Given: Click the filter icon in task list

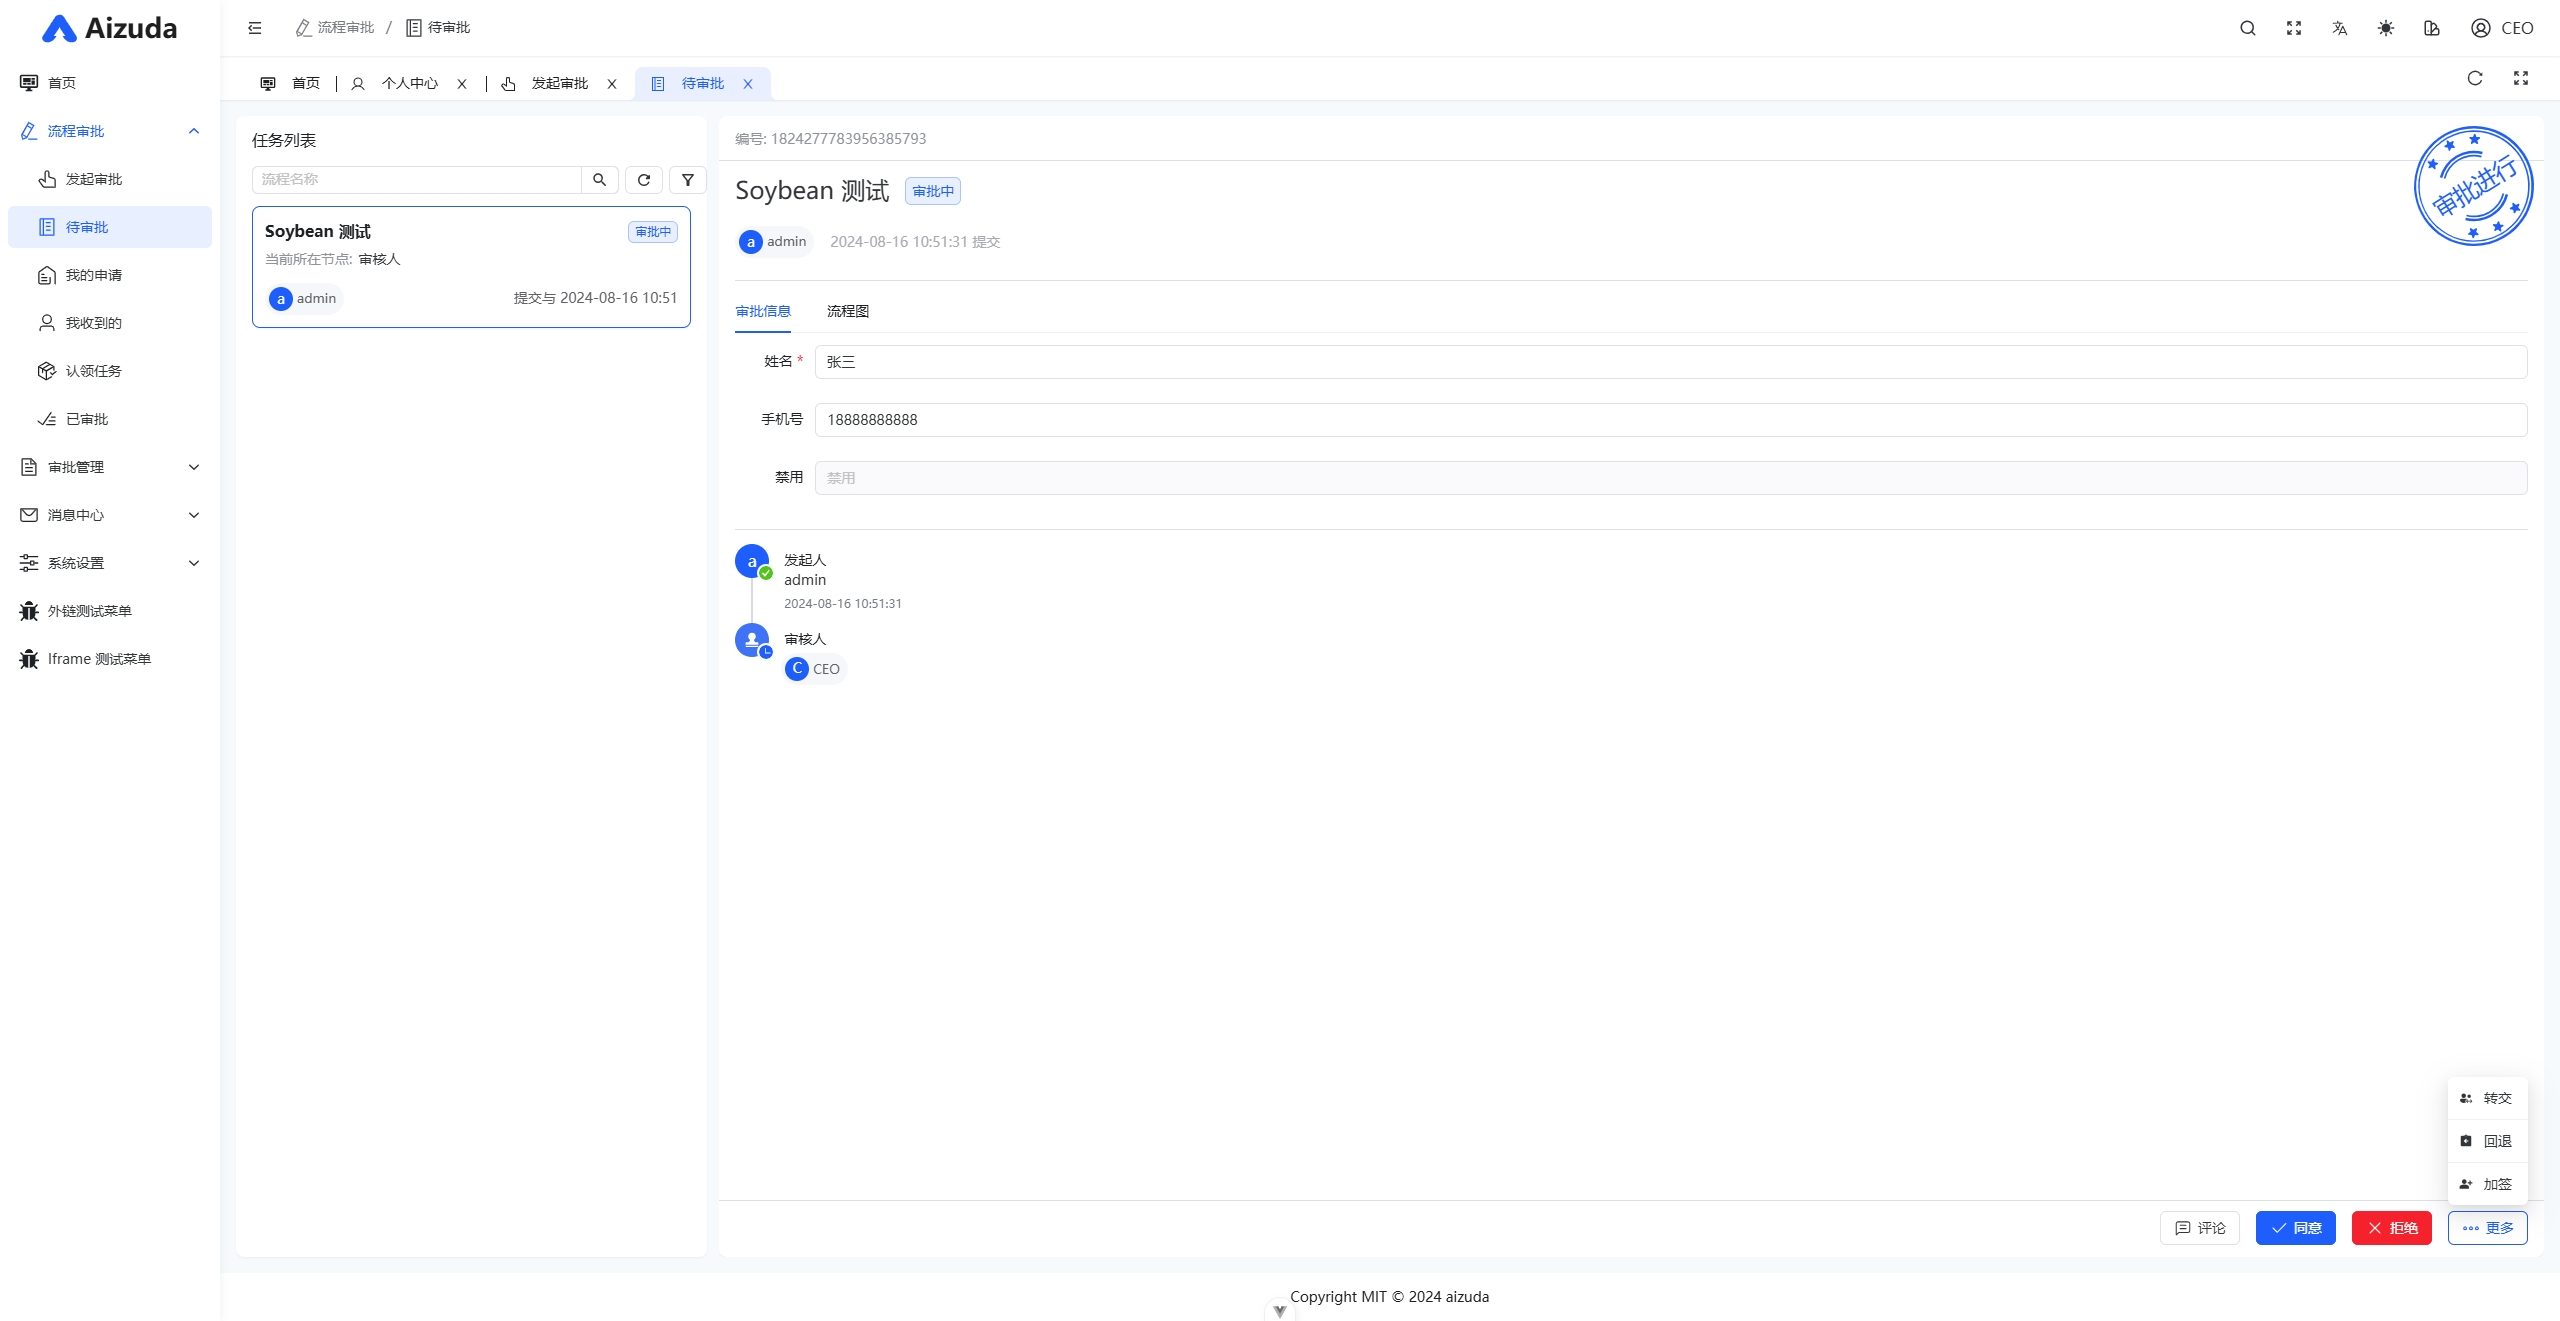Looking at the screenshot, I should click(x=688, y=180).
